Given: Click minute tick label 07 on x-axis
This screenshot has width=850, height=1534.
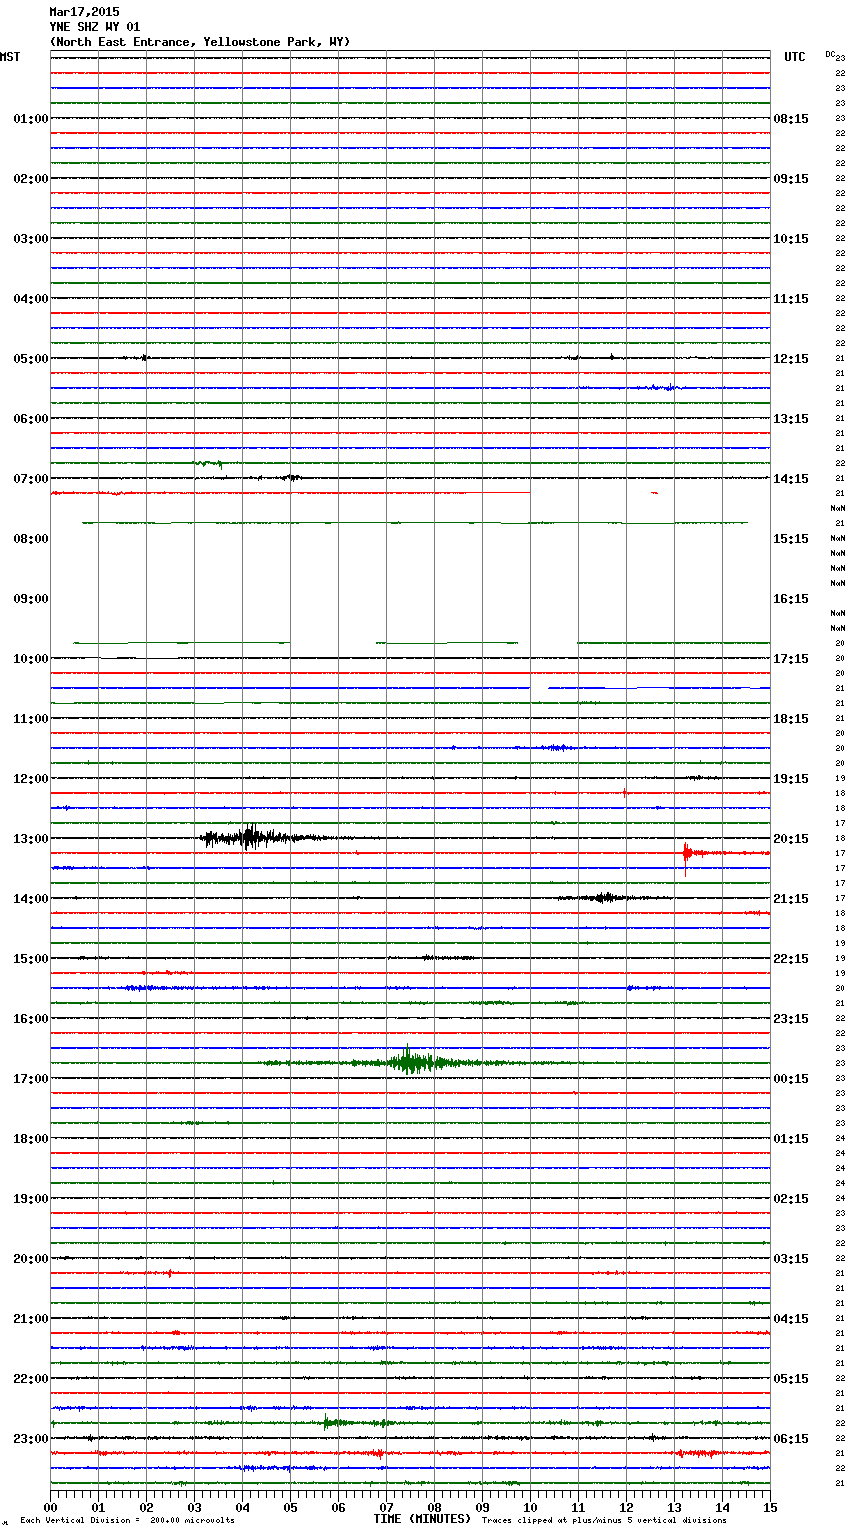Looking at the screenshot, I should 386,1507.
